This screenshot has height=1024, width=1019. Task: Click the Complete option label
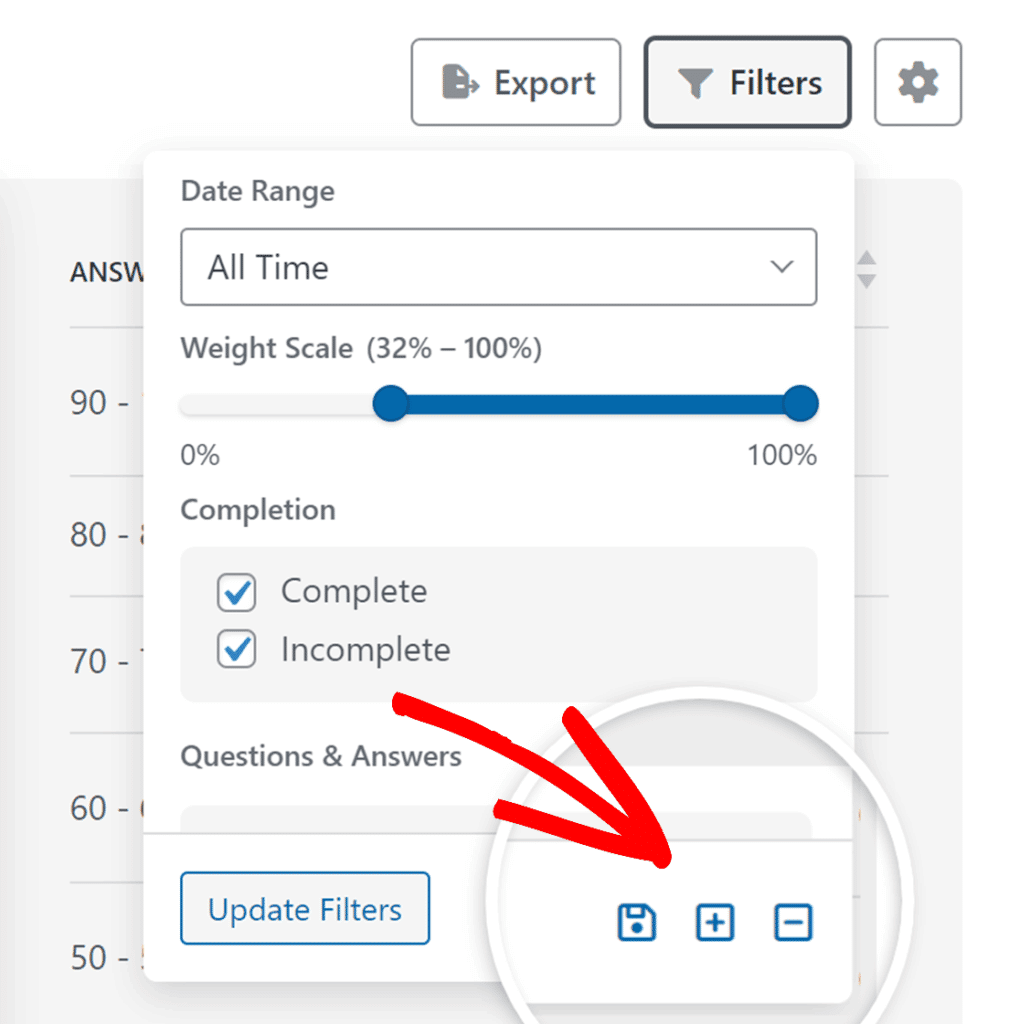pyautogui.click(x=354, y=591)
